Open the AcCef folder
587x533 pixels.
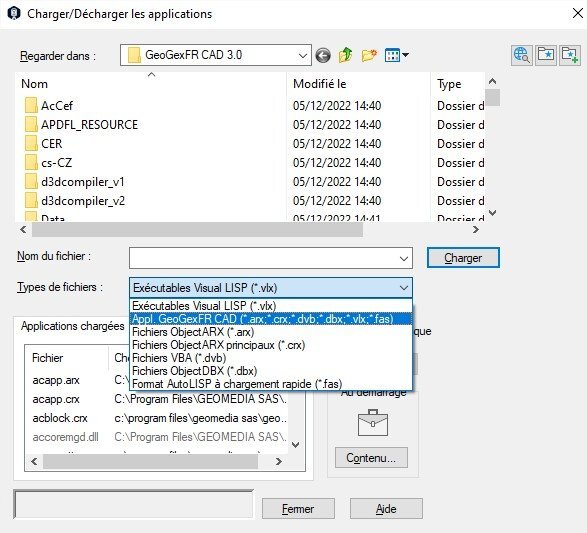pyautogui.click(x=57, y=106)
